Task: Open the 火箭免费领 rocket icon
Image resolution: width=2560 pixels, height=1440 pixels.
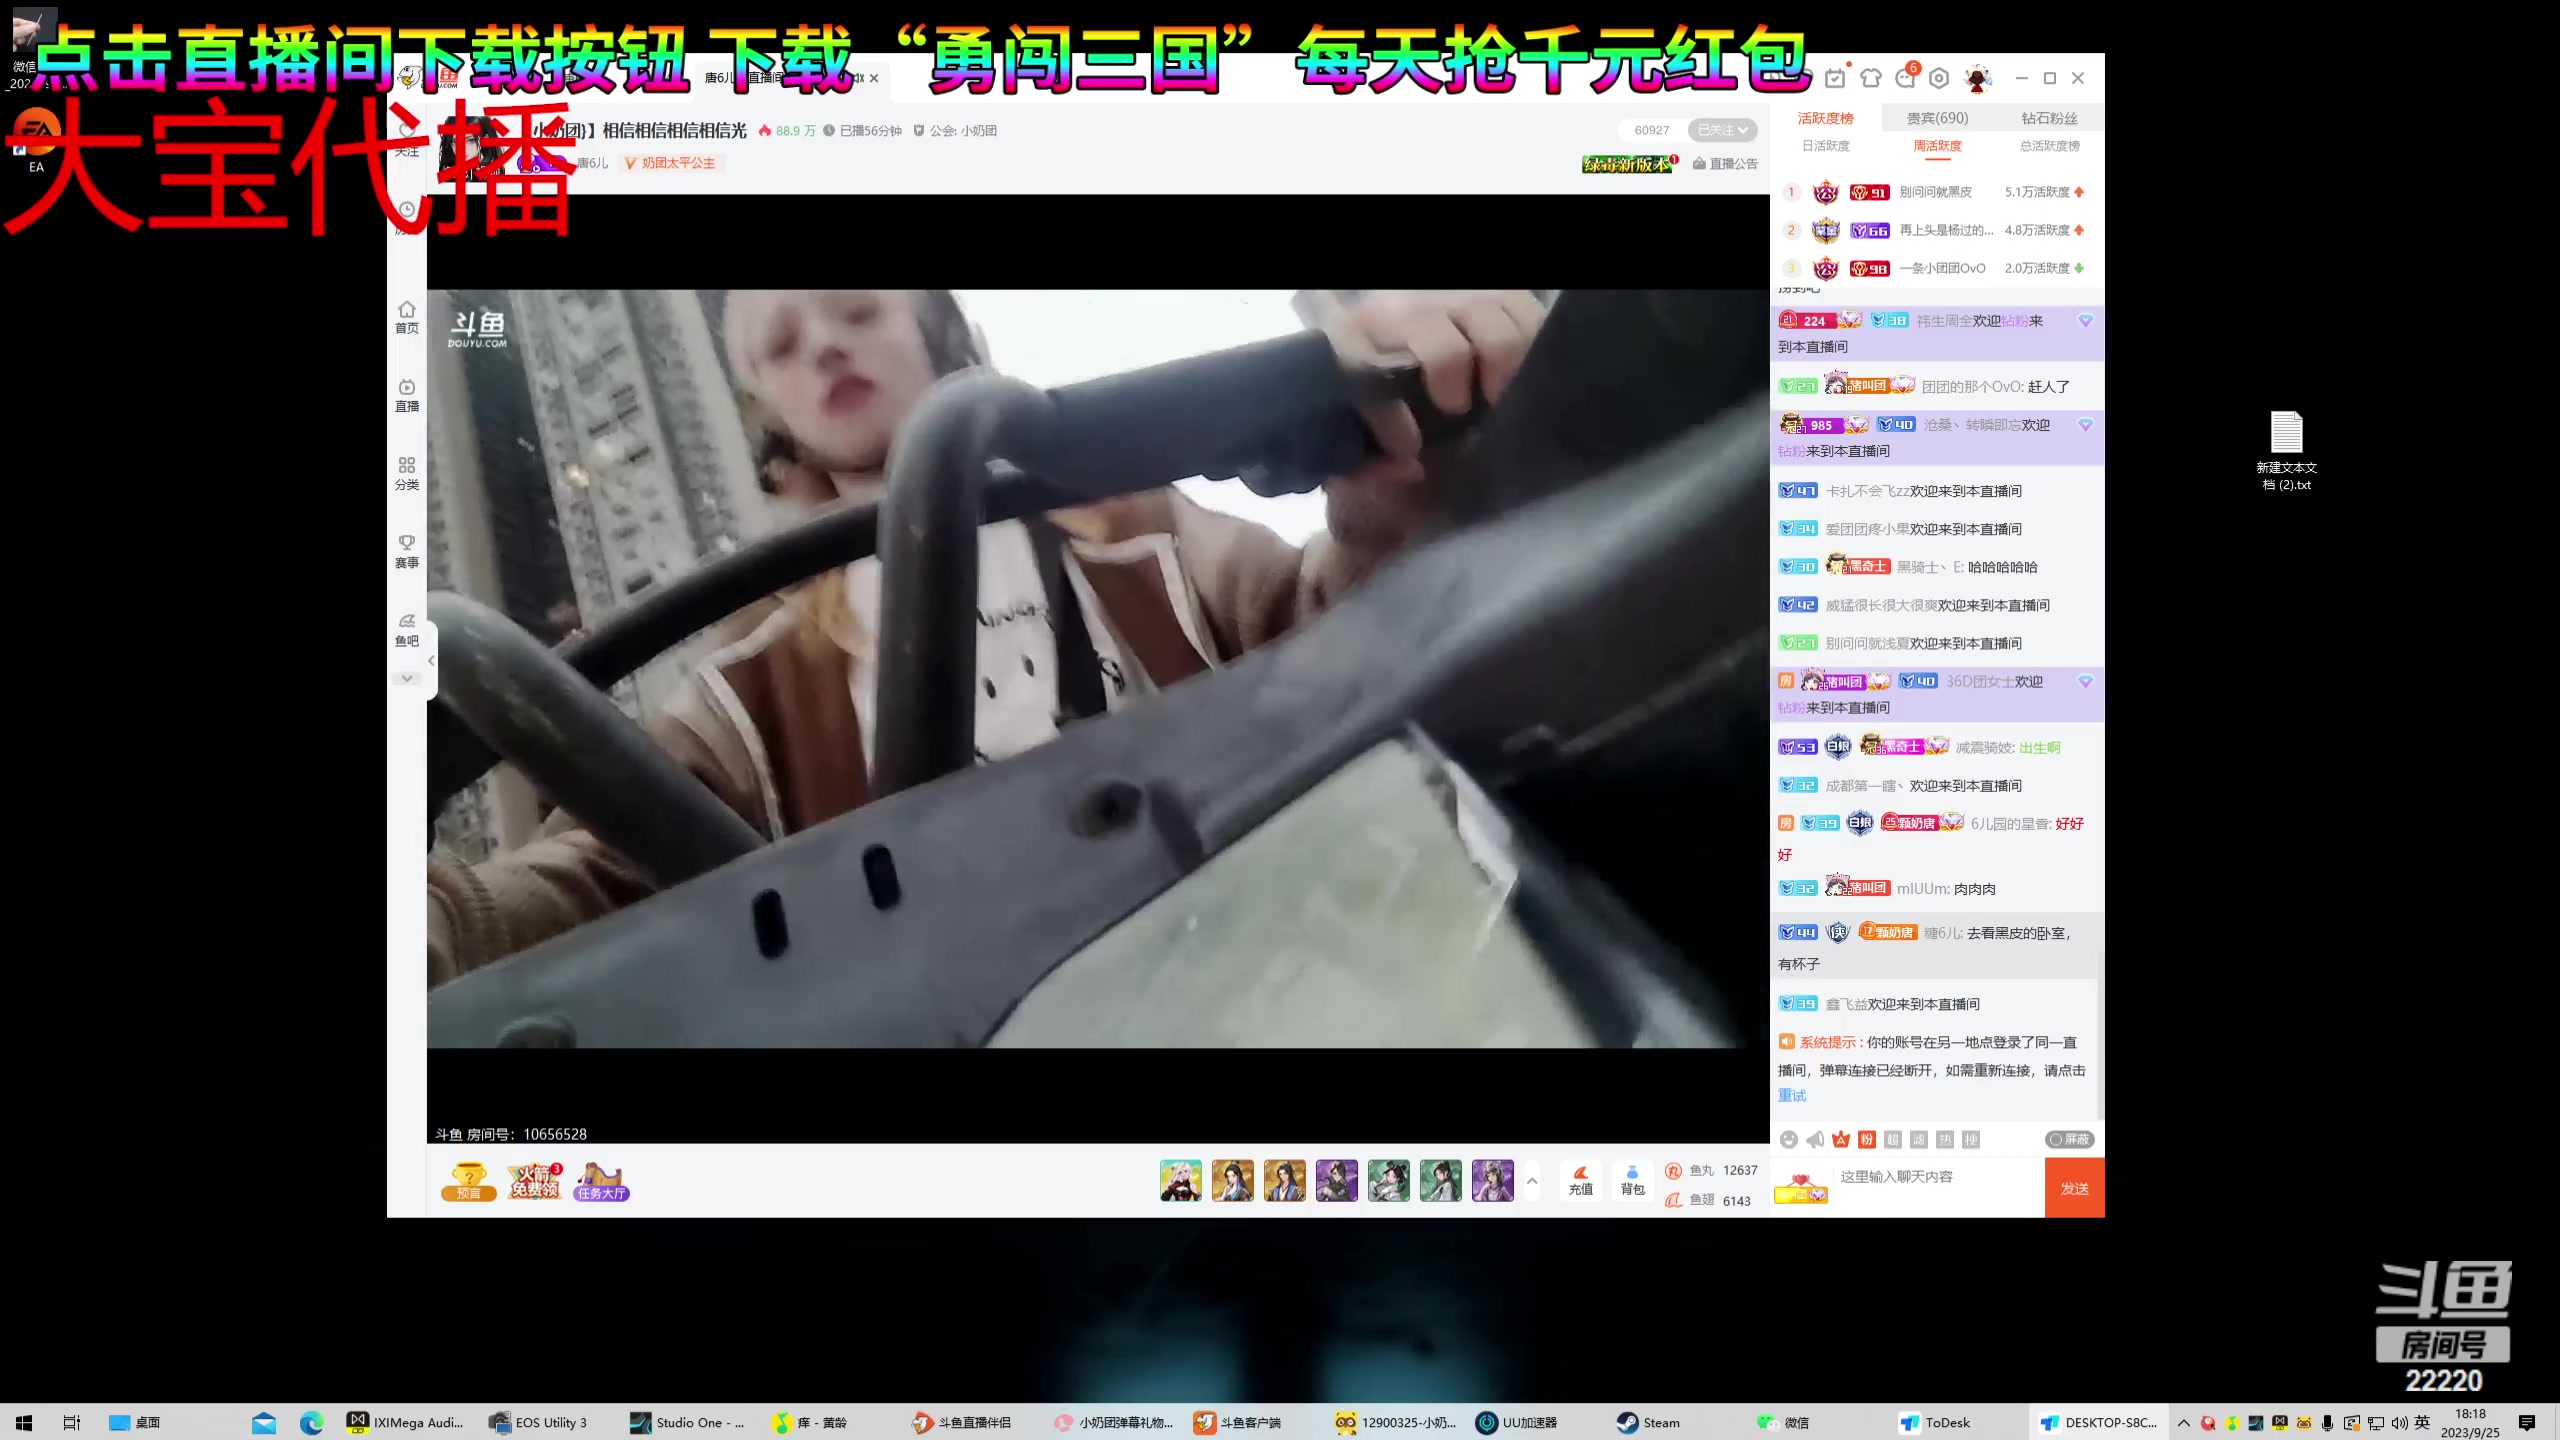Action: pyautogui.click(x=535, y=1181)
